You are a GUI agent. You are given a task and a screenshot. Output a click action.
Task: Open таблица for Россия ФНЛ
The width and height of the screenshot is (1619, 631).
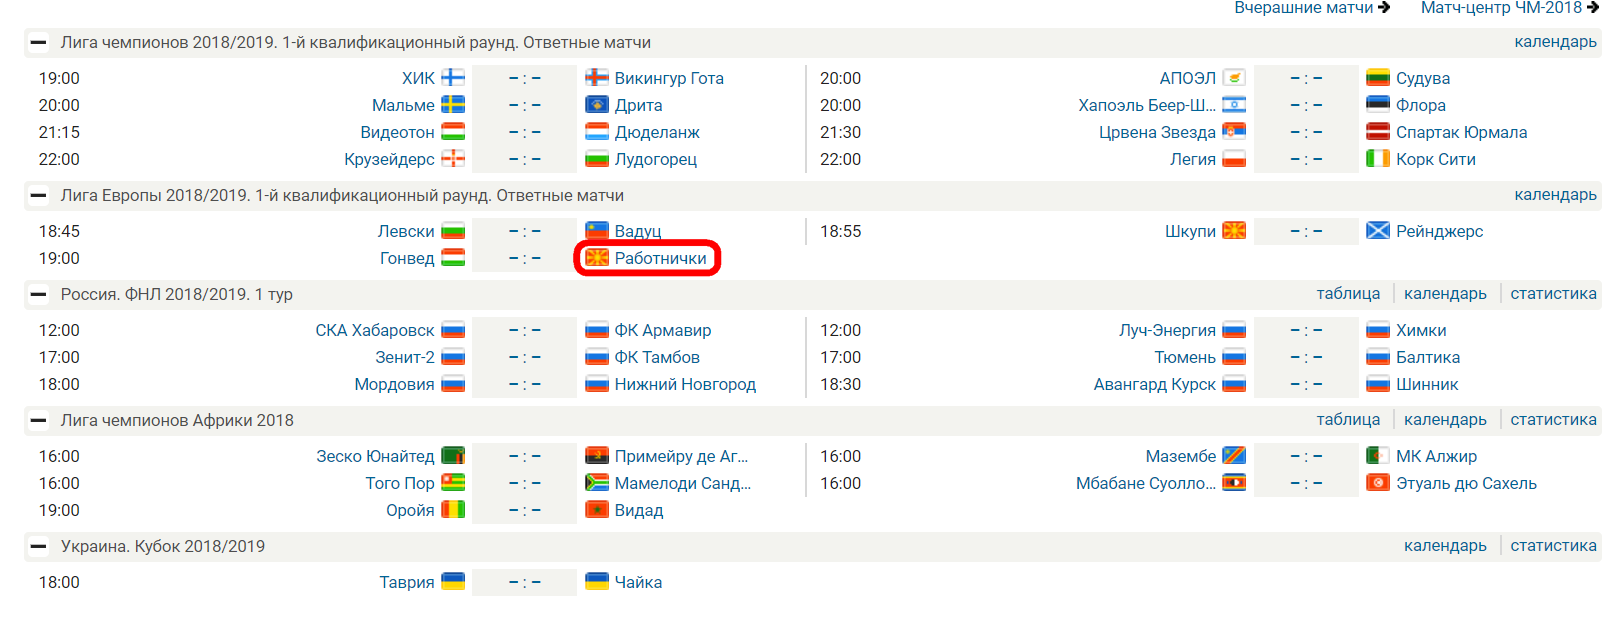1348,294
